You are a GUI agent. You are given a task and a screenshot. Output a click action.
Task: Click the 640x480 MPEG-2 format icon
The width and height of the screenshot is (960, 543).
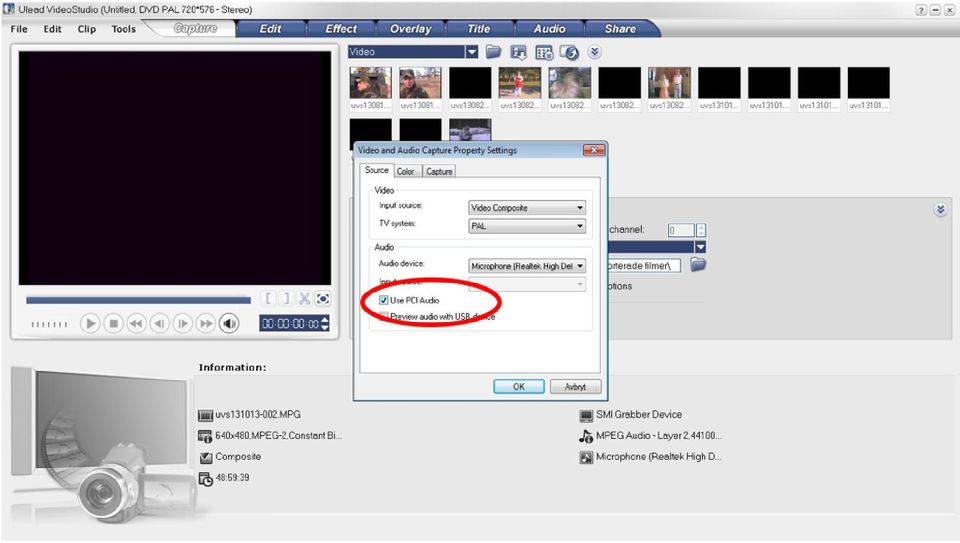tap(205, 436)
